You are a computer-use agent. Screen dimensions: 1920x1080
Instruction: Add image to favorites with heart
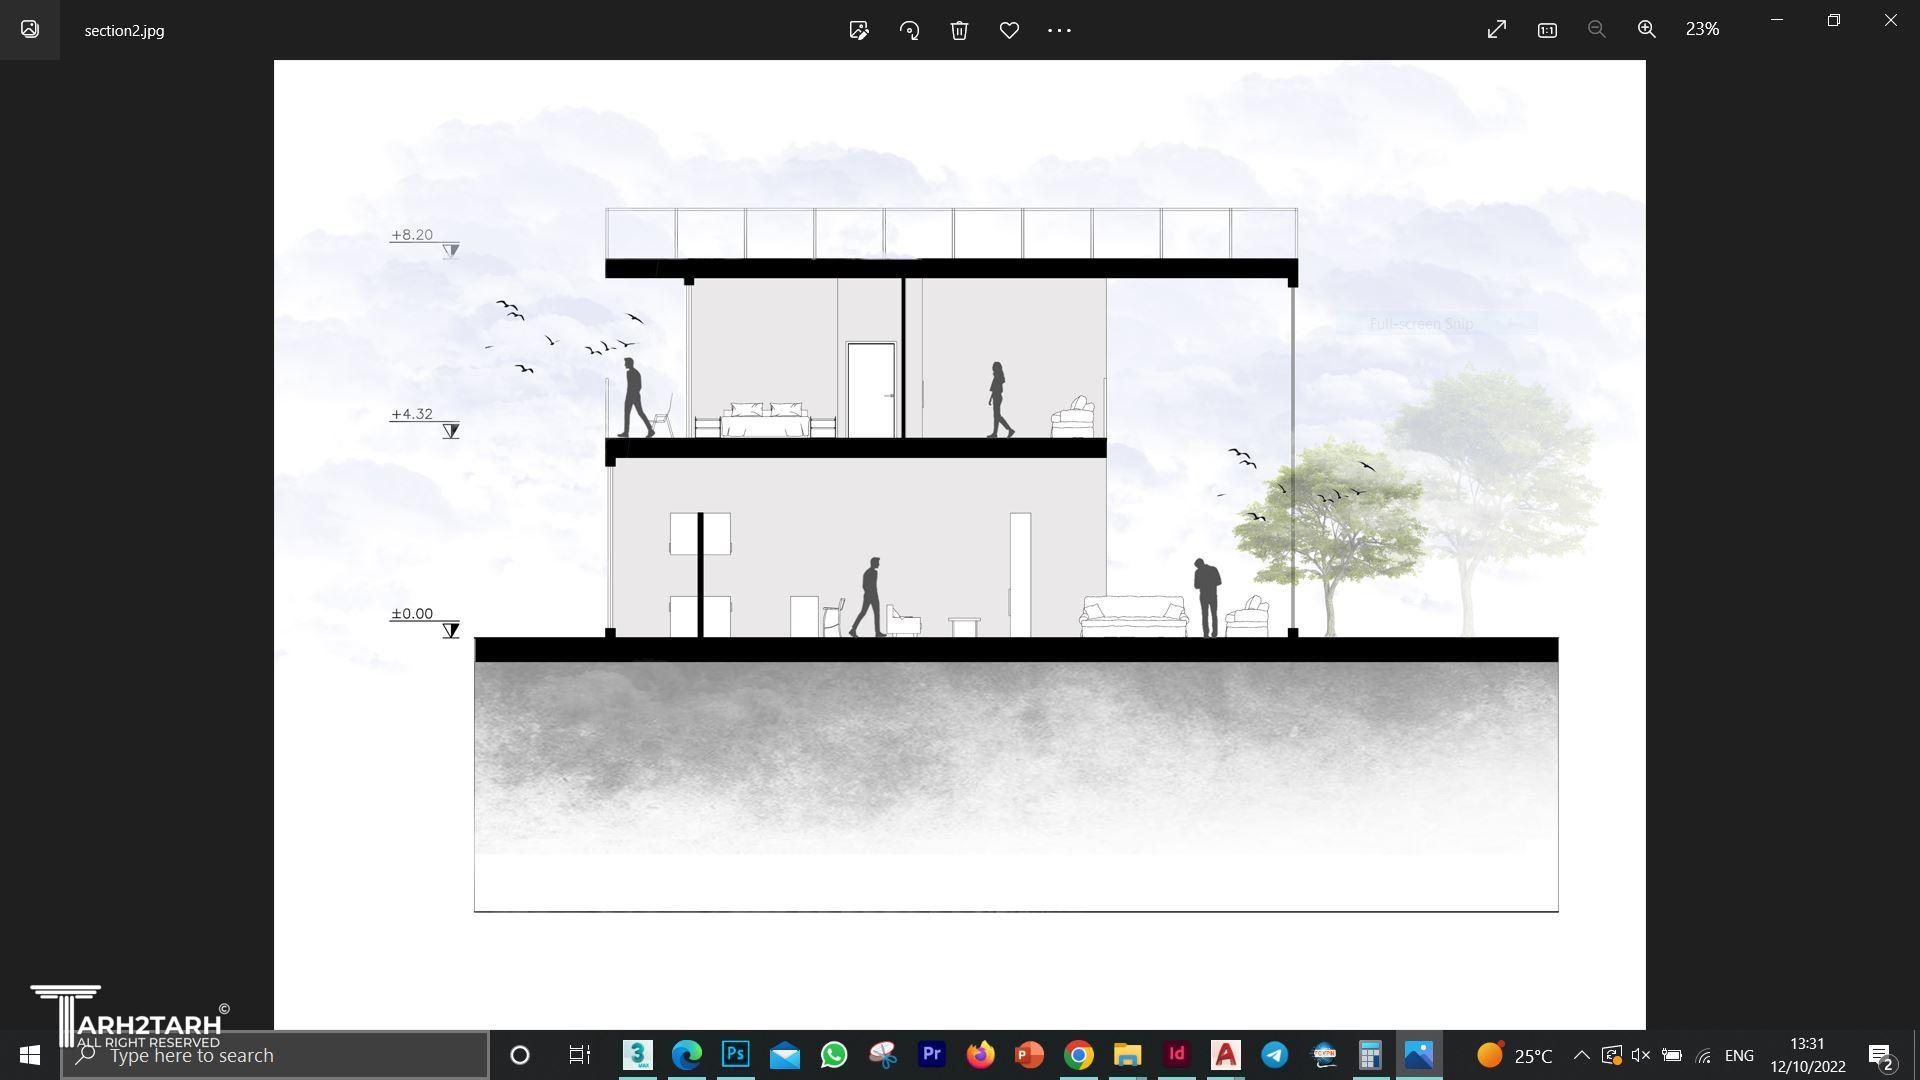1009,30
